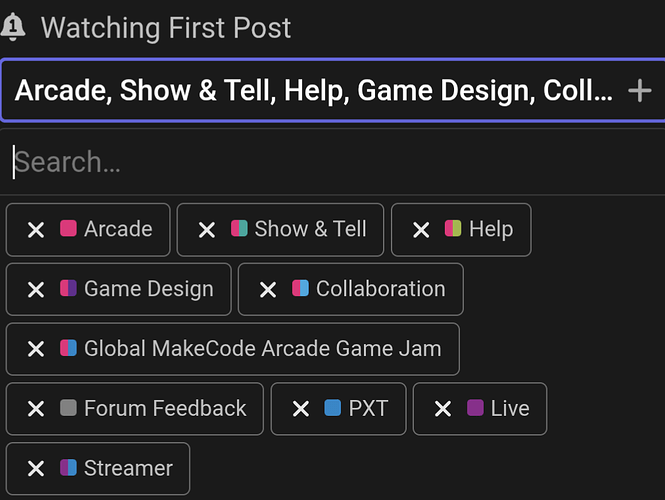Remove Show & Tell using its X icon
The height and width of the screenshot is (500, 665).
207,230
